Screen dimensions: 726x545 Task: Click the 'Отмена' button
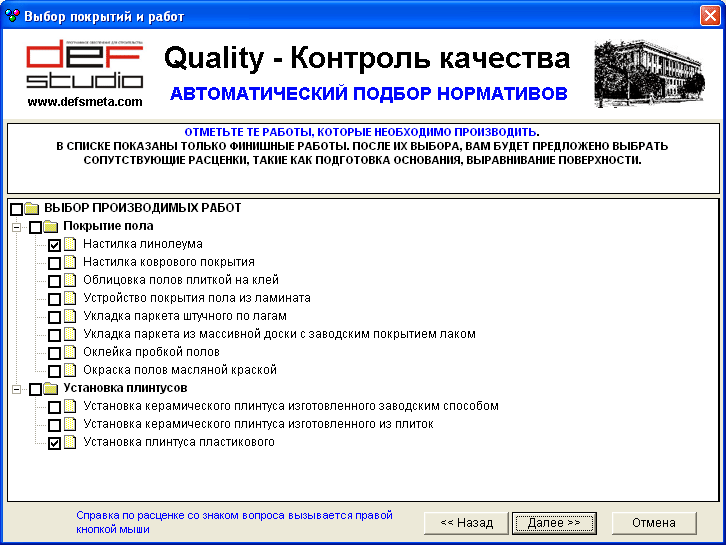(x=654, y=523)
